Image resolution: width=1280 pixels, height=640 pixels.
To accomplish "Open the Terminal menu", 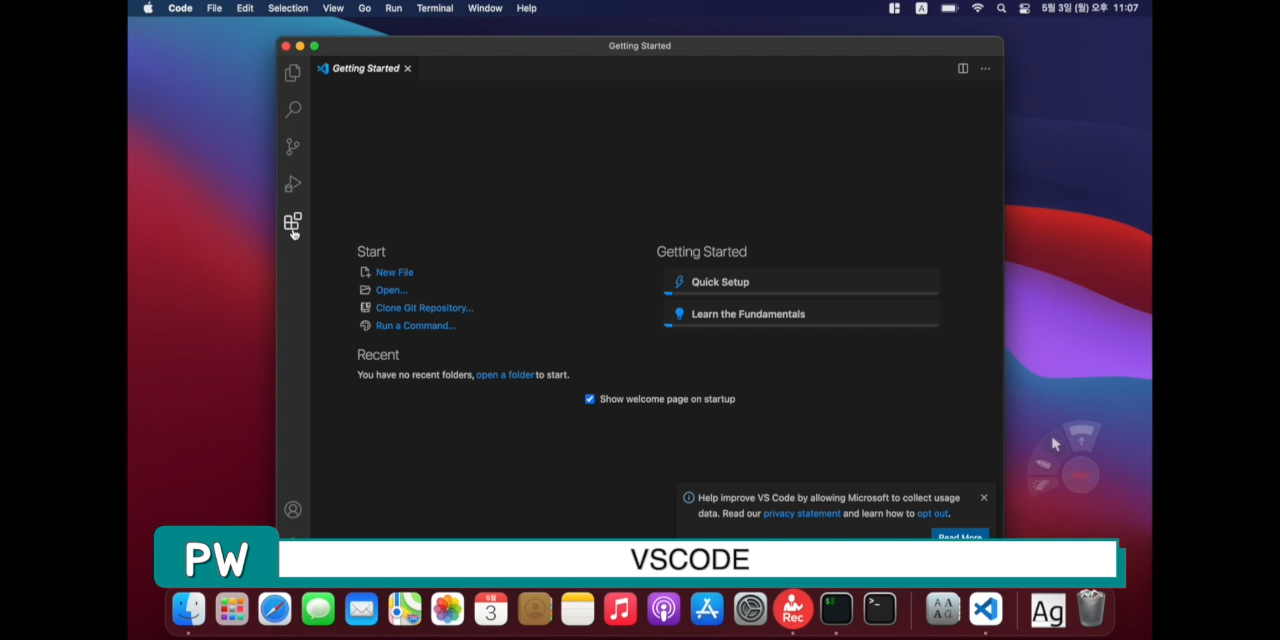I will click(x=435, y=8).
